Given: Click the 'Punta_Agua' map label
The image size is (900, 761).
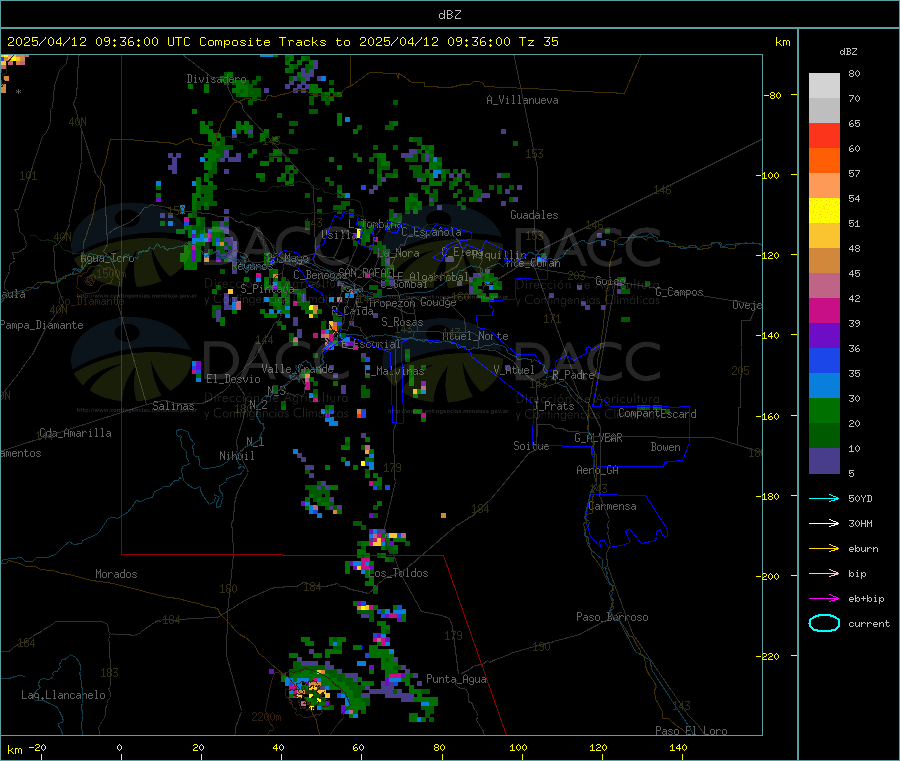Looking at the screenshot, I should pyautogui.click(x=456, y=679).
